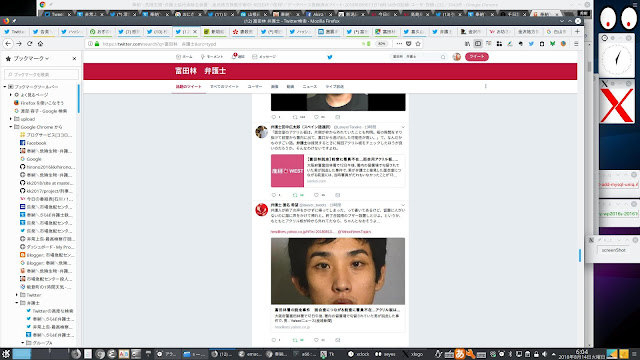Image resolution: width=640 pixels, height=360 pixels.
Task: Select the すべてのツイート tab
Action: (224, 87)
